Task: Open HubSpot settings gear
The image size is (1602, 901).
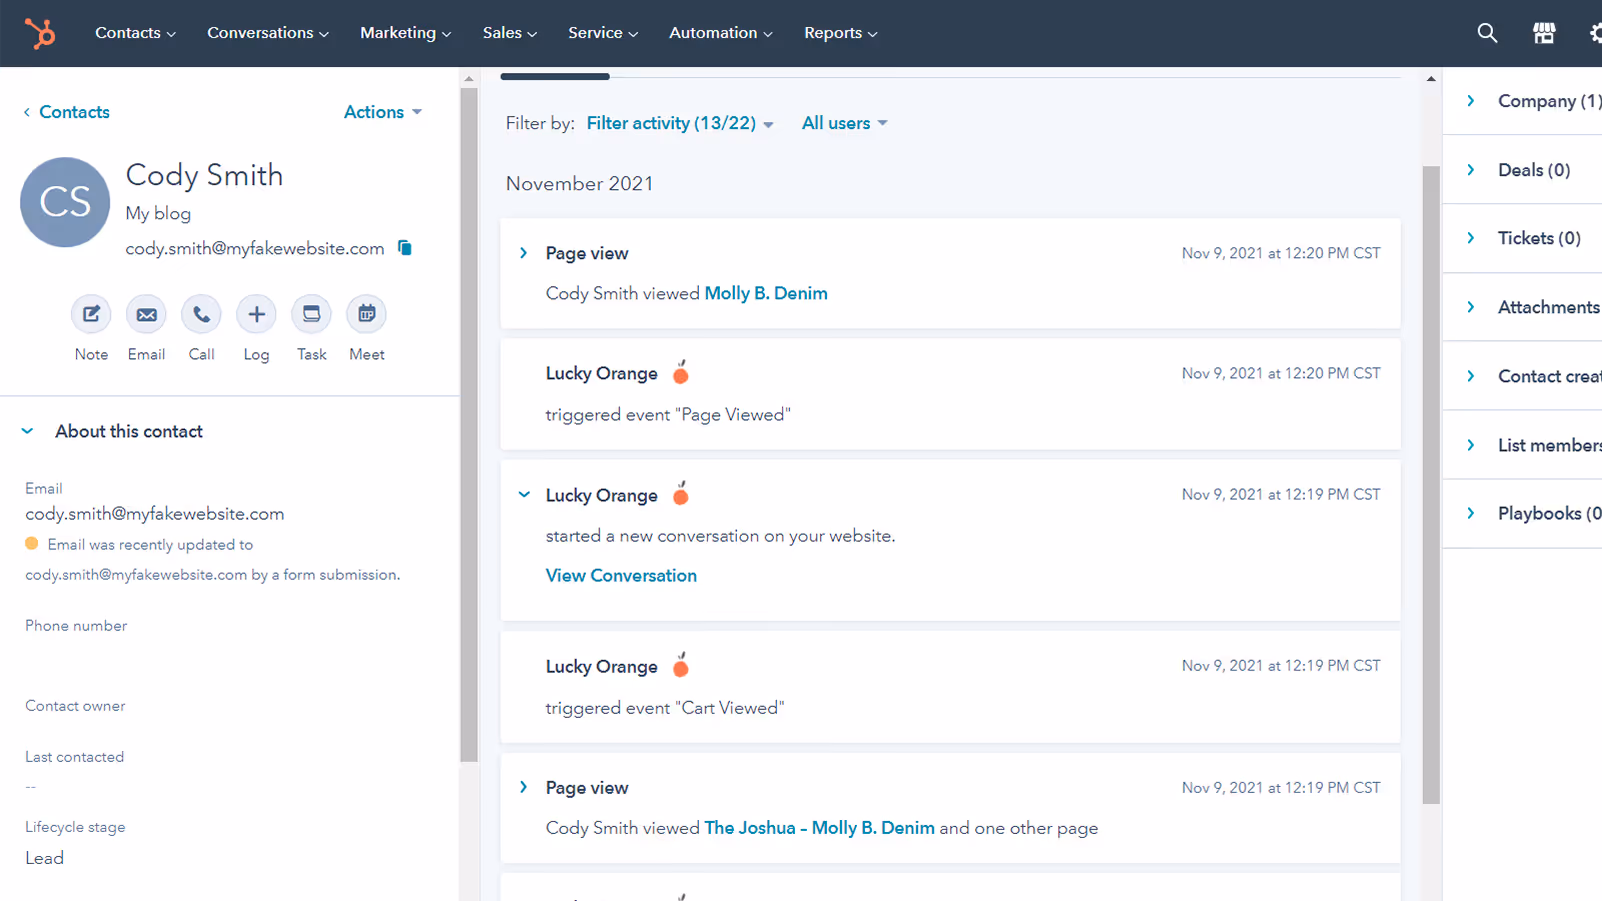Action: tap(1596, 32)
